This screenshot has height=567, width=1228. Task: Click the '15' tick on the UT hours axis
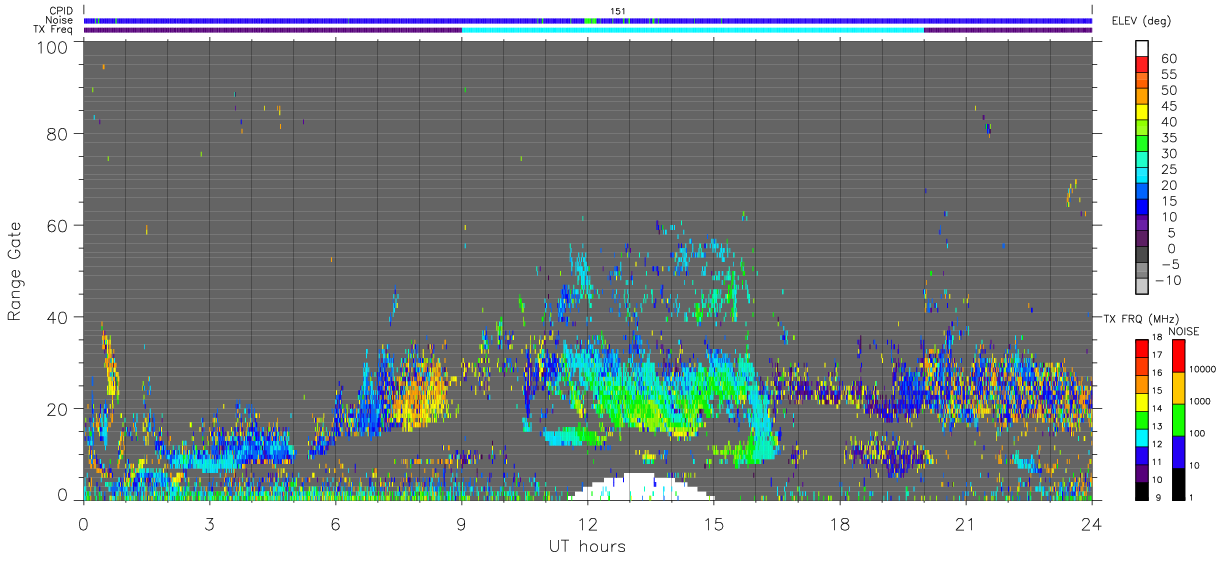point(713,524)
